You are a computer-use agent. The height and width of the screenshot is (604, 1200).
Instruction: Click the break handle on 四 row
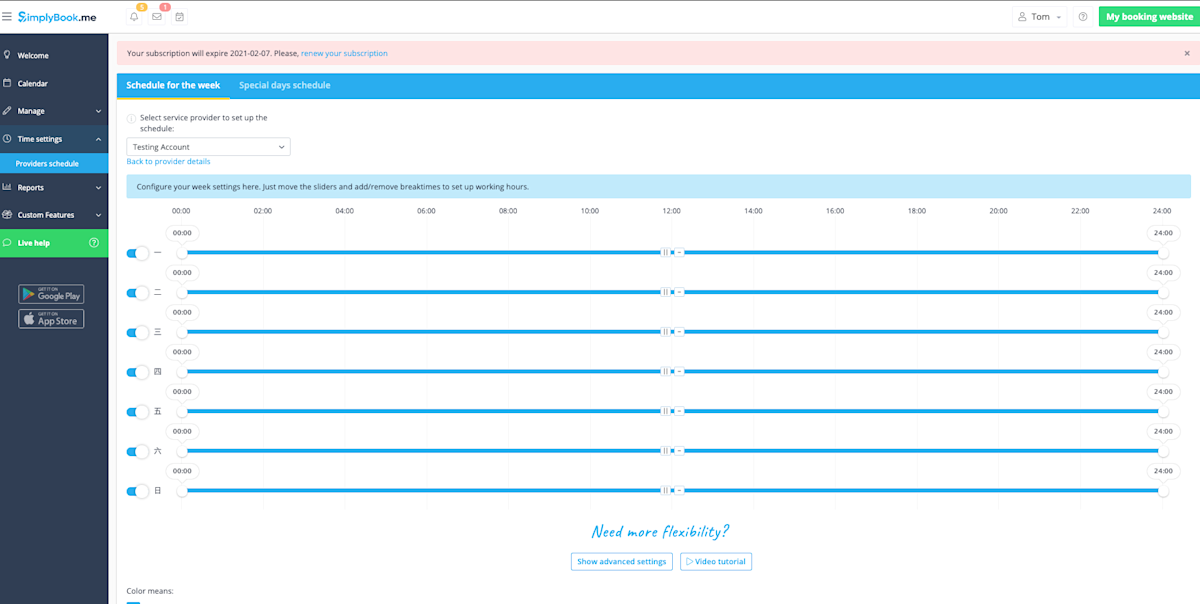click(666, 371)
